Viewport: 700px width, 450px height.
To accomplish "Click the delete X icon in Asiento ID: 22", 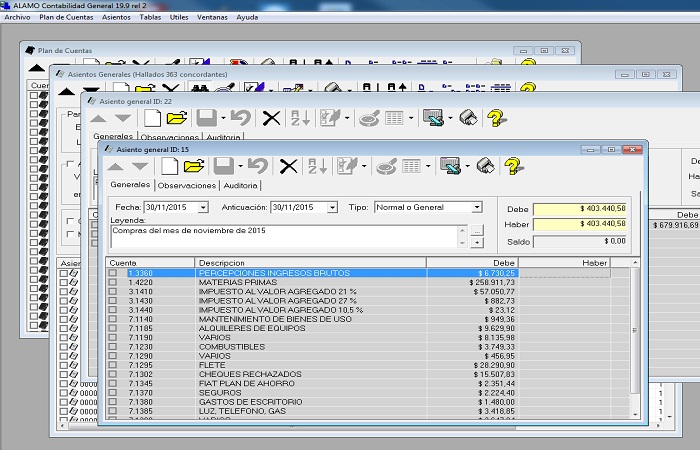I will click(x=271, y=118).
